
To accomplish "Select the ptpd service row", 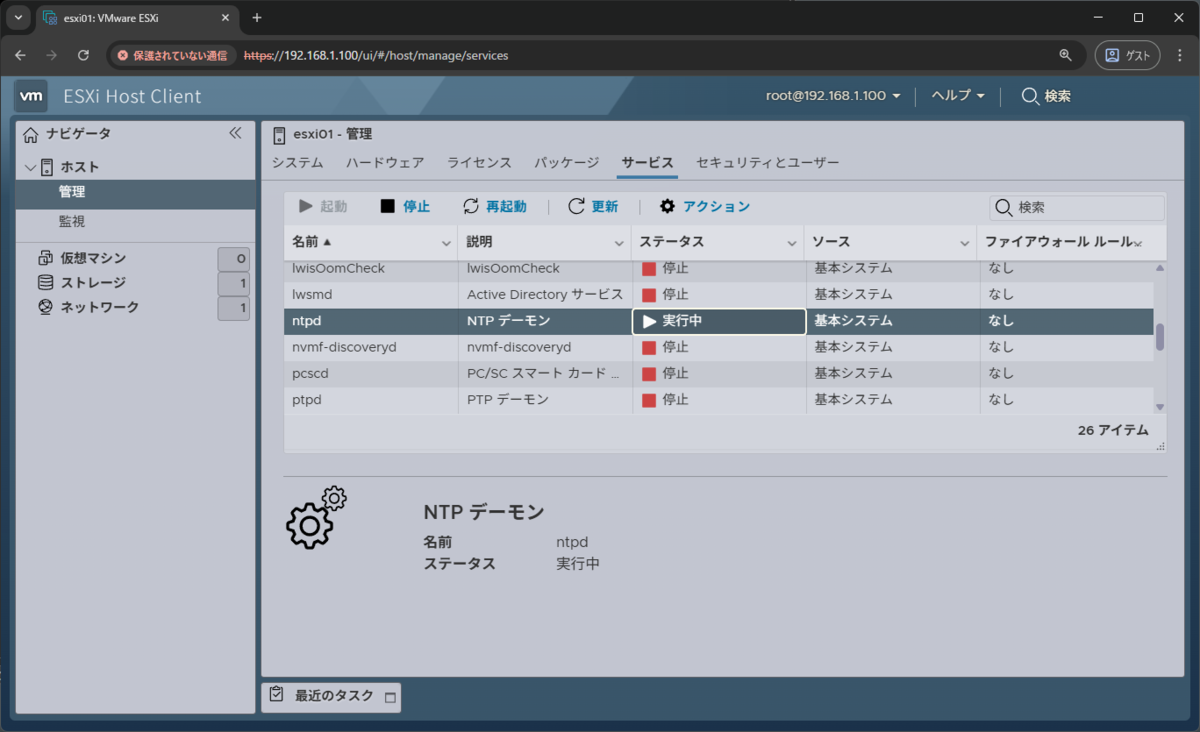I will click(x=719, y=399).
